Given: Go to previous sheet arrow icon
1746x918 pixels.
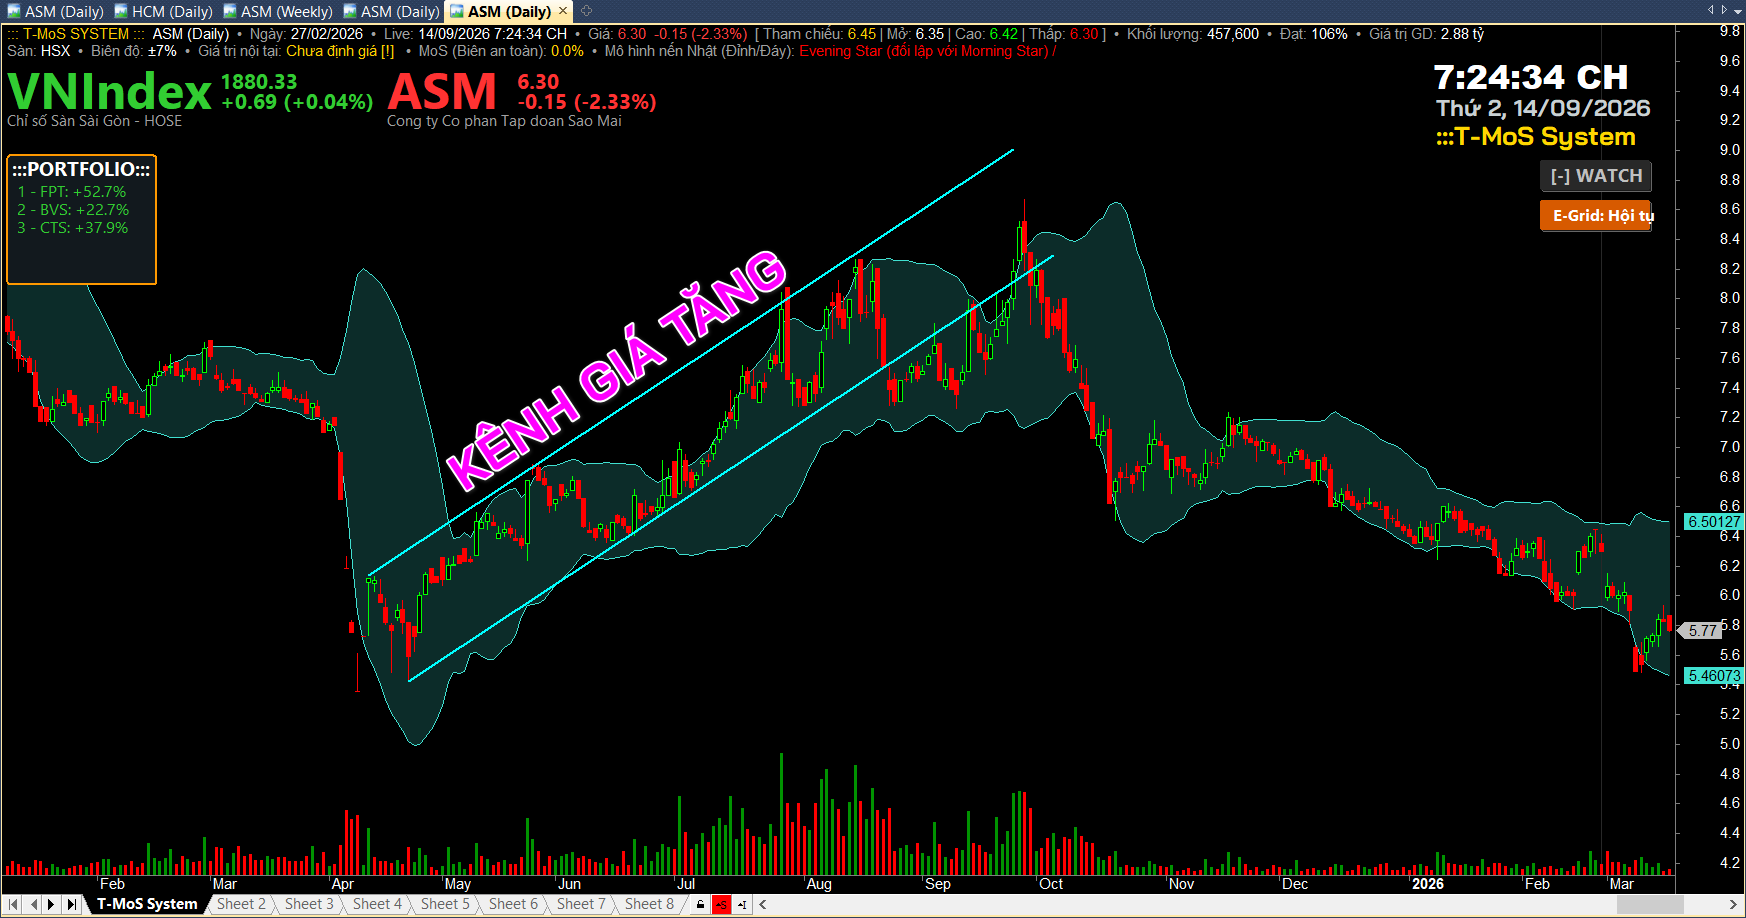Looking at the screenshot, I should (x=34, y=904).
